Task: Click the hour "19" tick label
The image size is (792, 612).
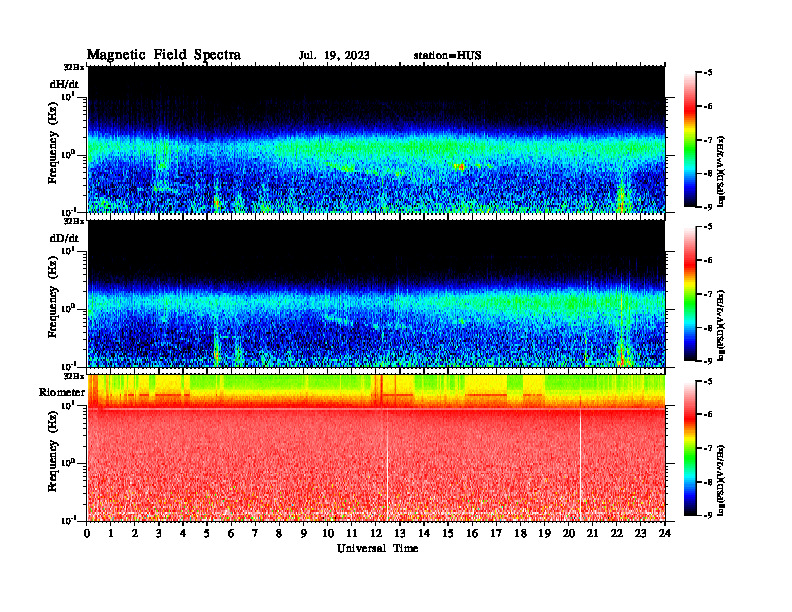Action: 544,533
